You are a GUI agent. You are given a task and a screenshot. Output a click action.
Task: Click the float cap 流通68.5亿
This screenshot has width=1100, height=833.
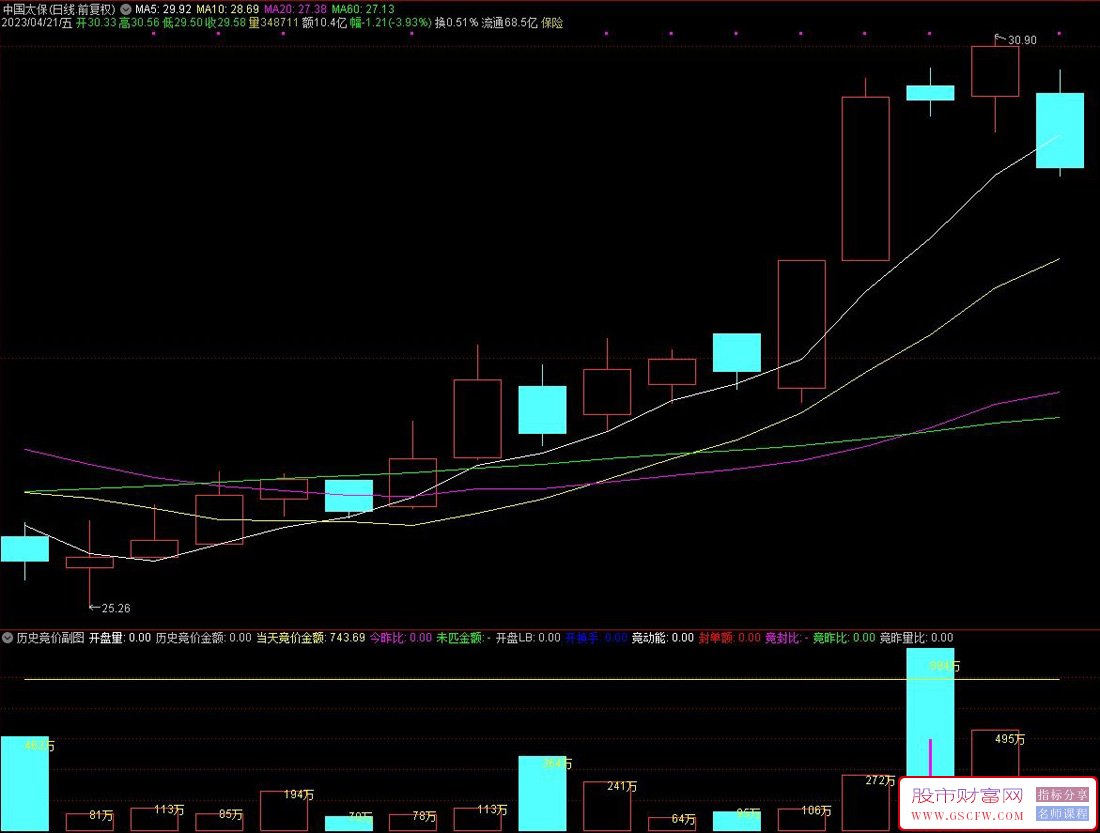509,23
